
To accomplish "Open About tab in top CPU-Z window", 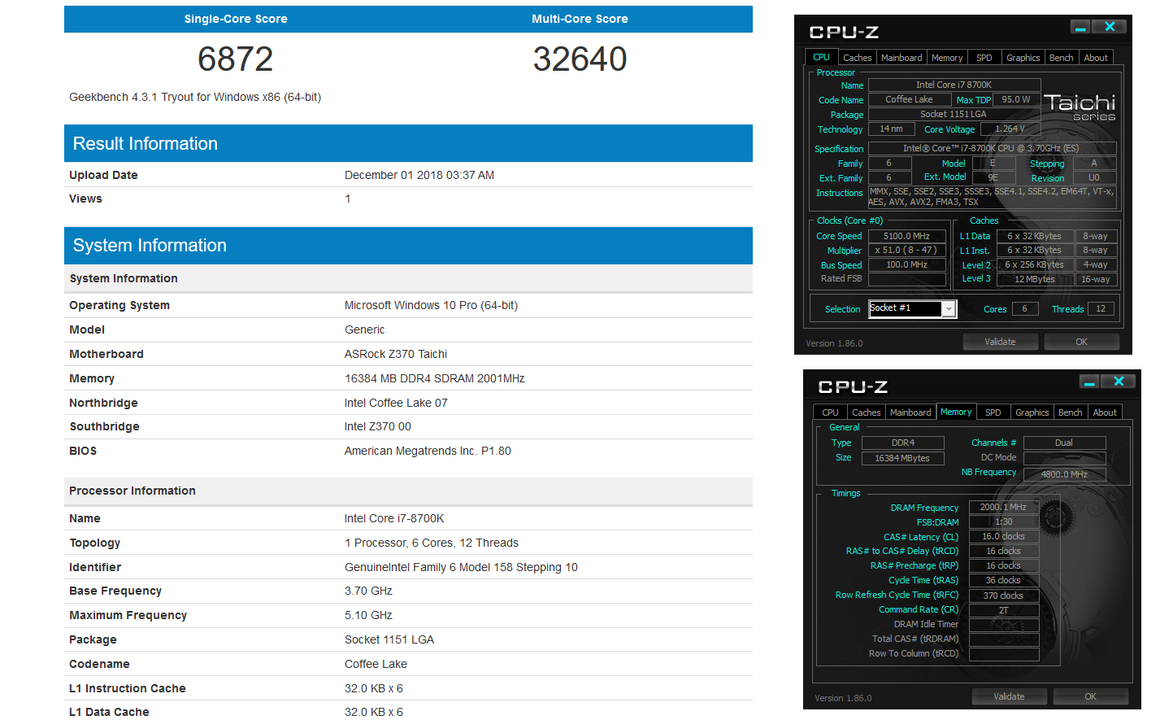I will pyautogui.click(x=1096, y=58).
